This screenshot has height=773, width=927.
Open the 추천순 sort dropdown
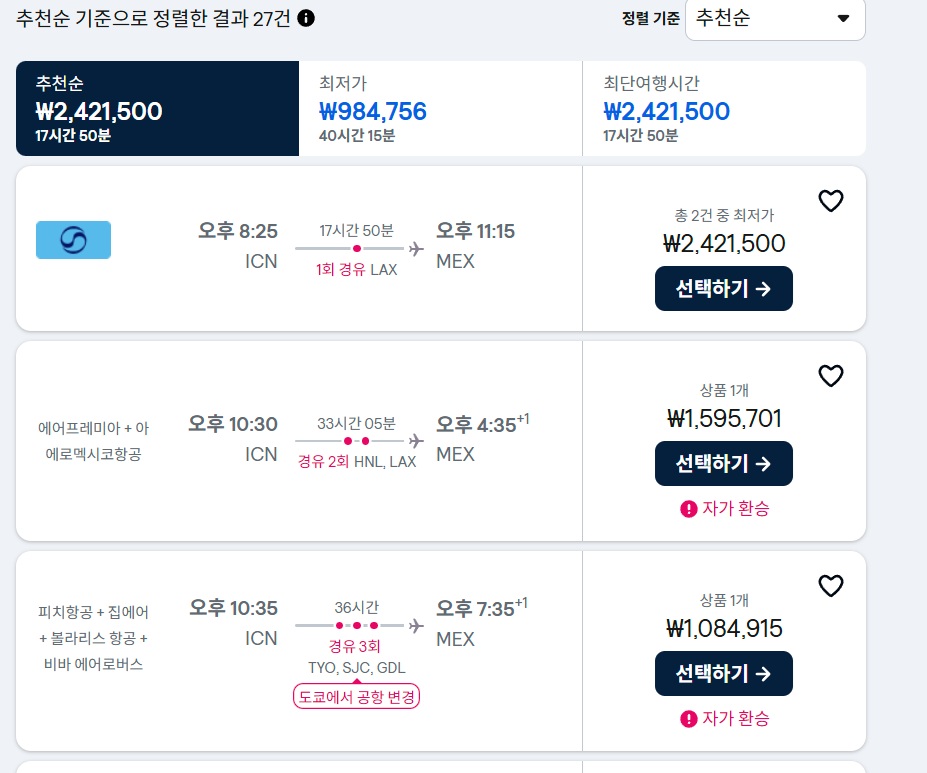click(775, 18)
